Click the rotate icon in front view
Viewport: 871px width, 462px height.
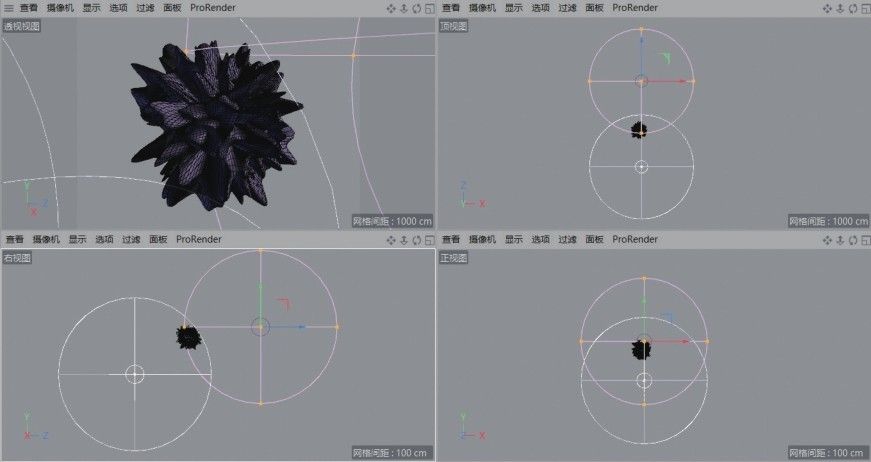pos(853,240)
